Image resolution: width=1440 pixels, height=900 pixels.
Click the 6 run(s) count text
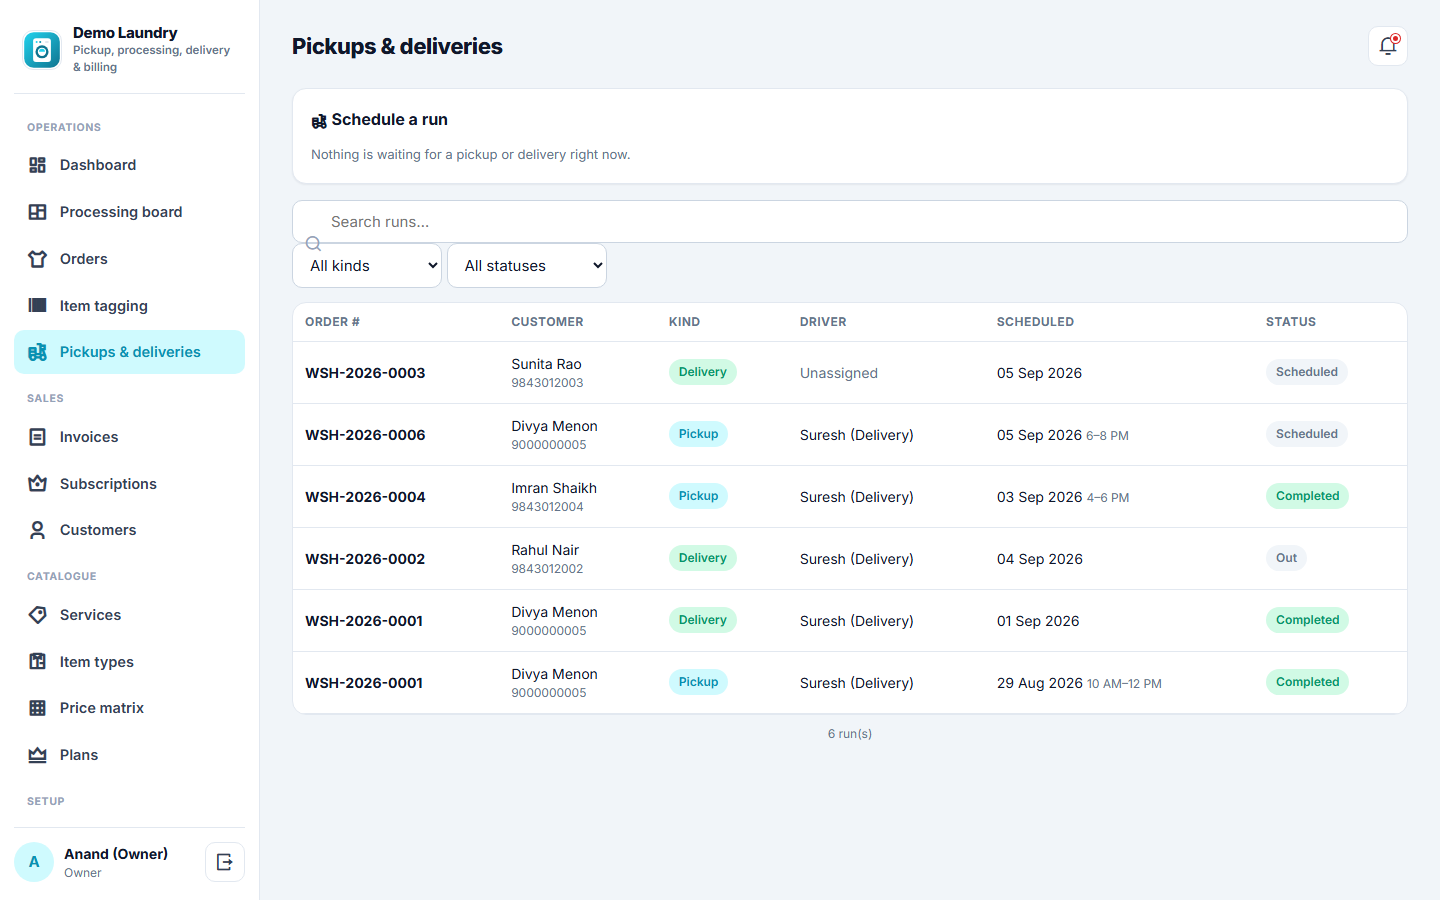(x=850, y=734)
